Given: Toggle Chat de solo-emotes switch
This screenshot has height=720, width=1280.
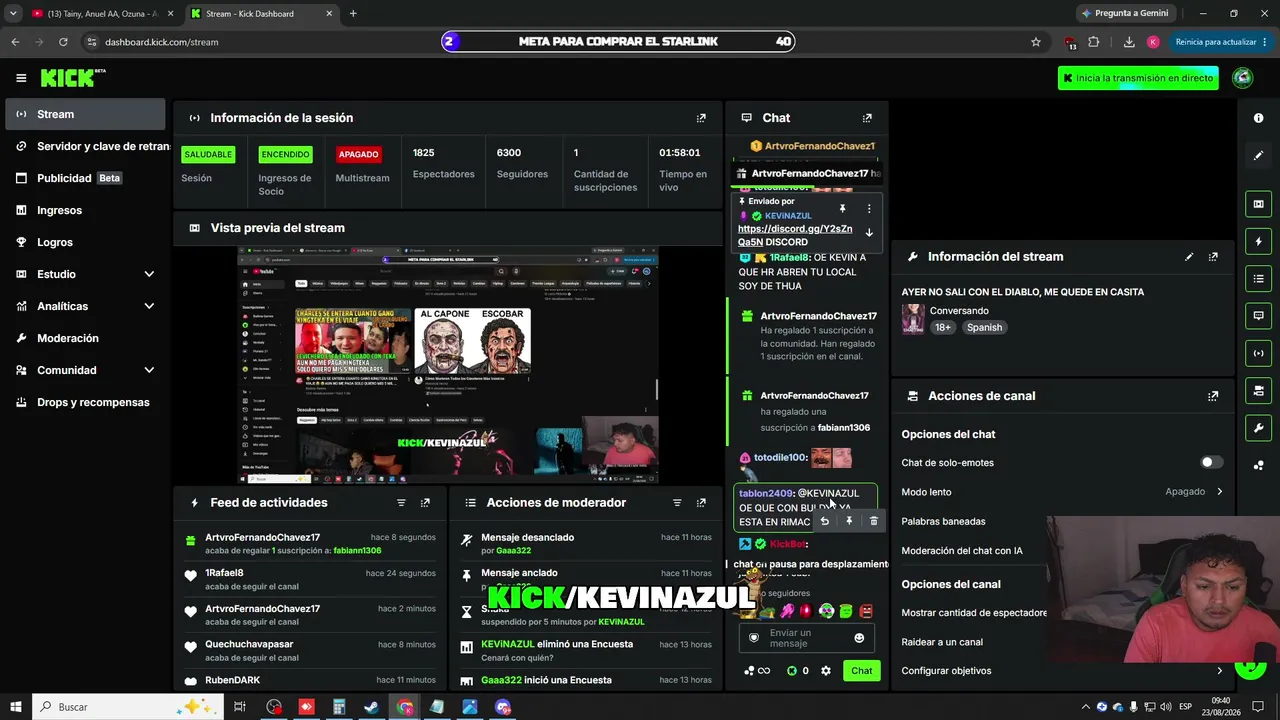Looking at the screenshot, I should pos(1211,463).
